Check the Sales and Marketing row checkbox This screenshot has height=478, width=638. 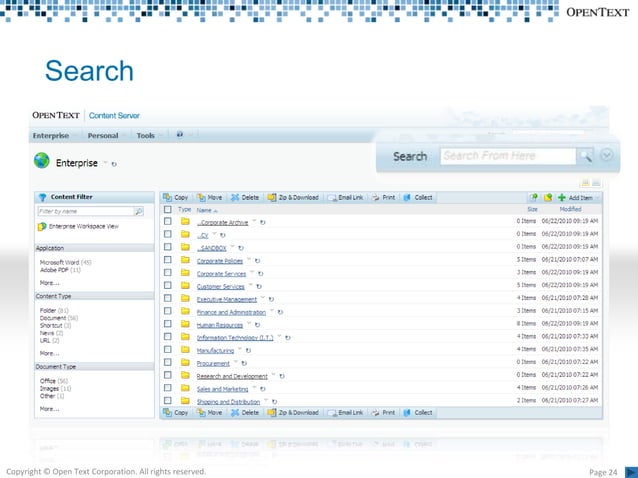click(168, 388)
